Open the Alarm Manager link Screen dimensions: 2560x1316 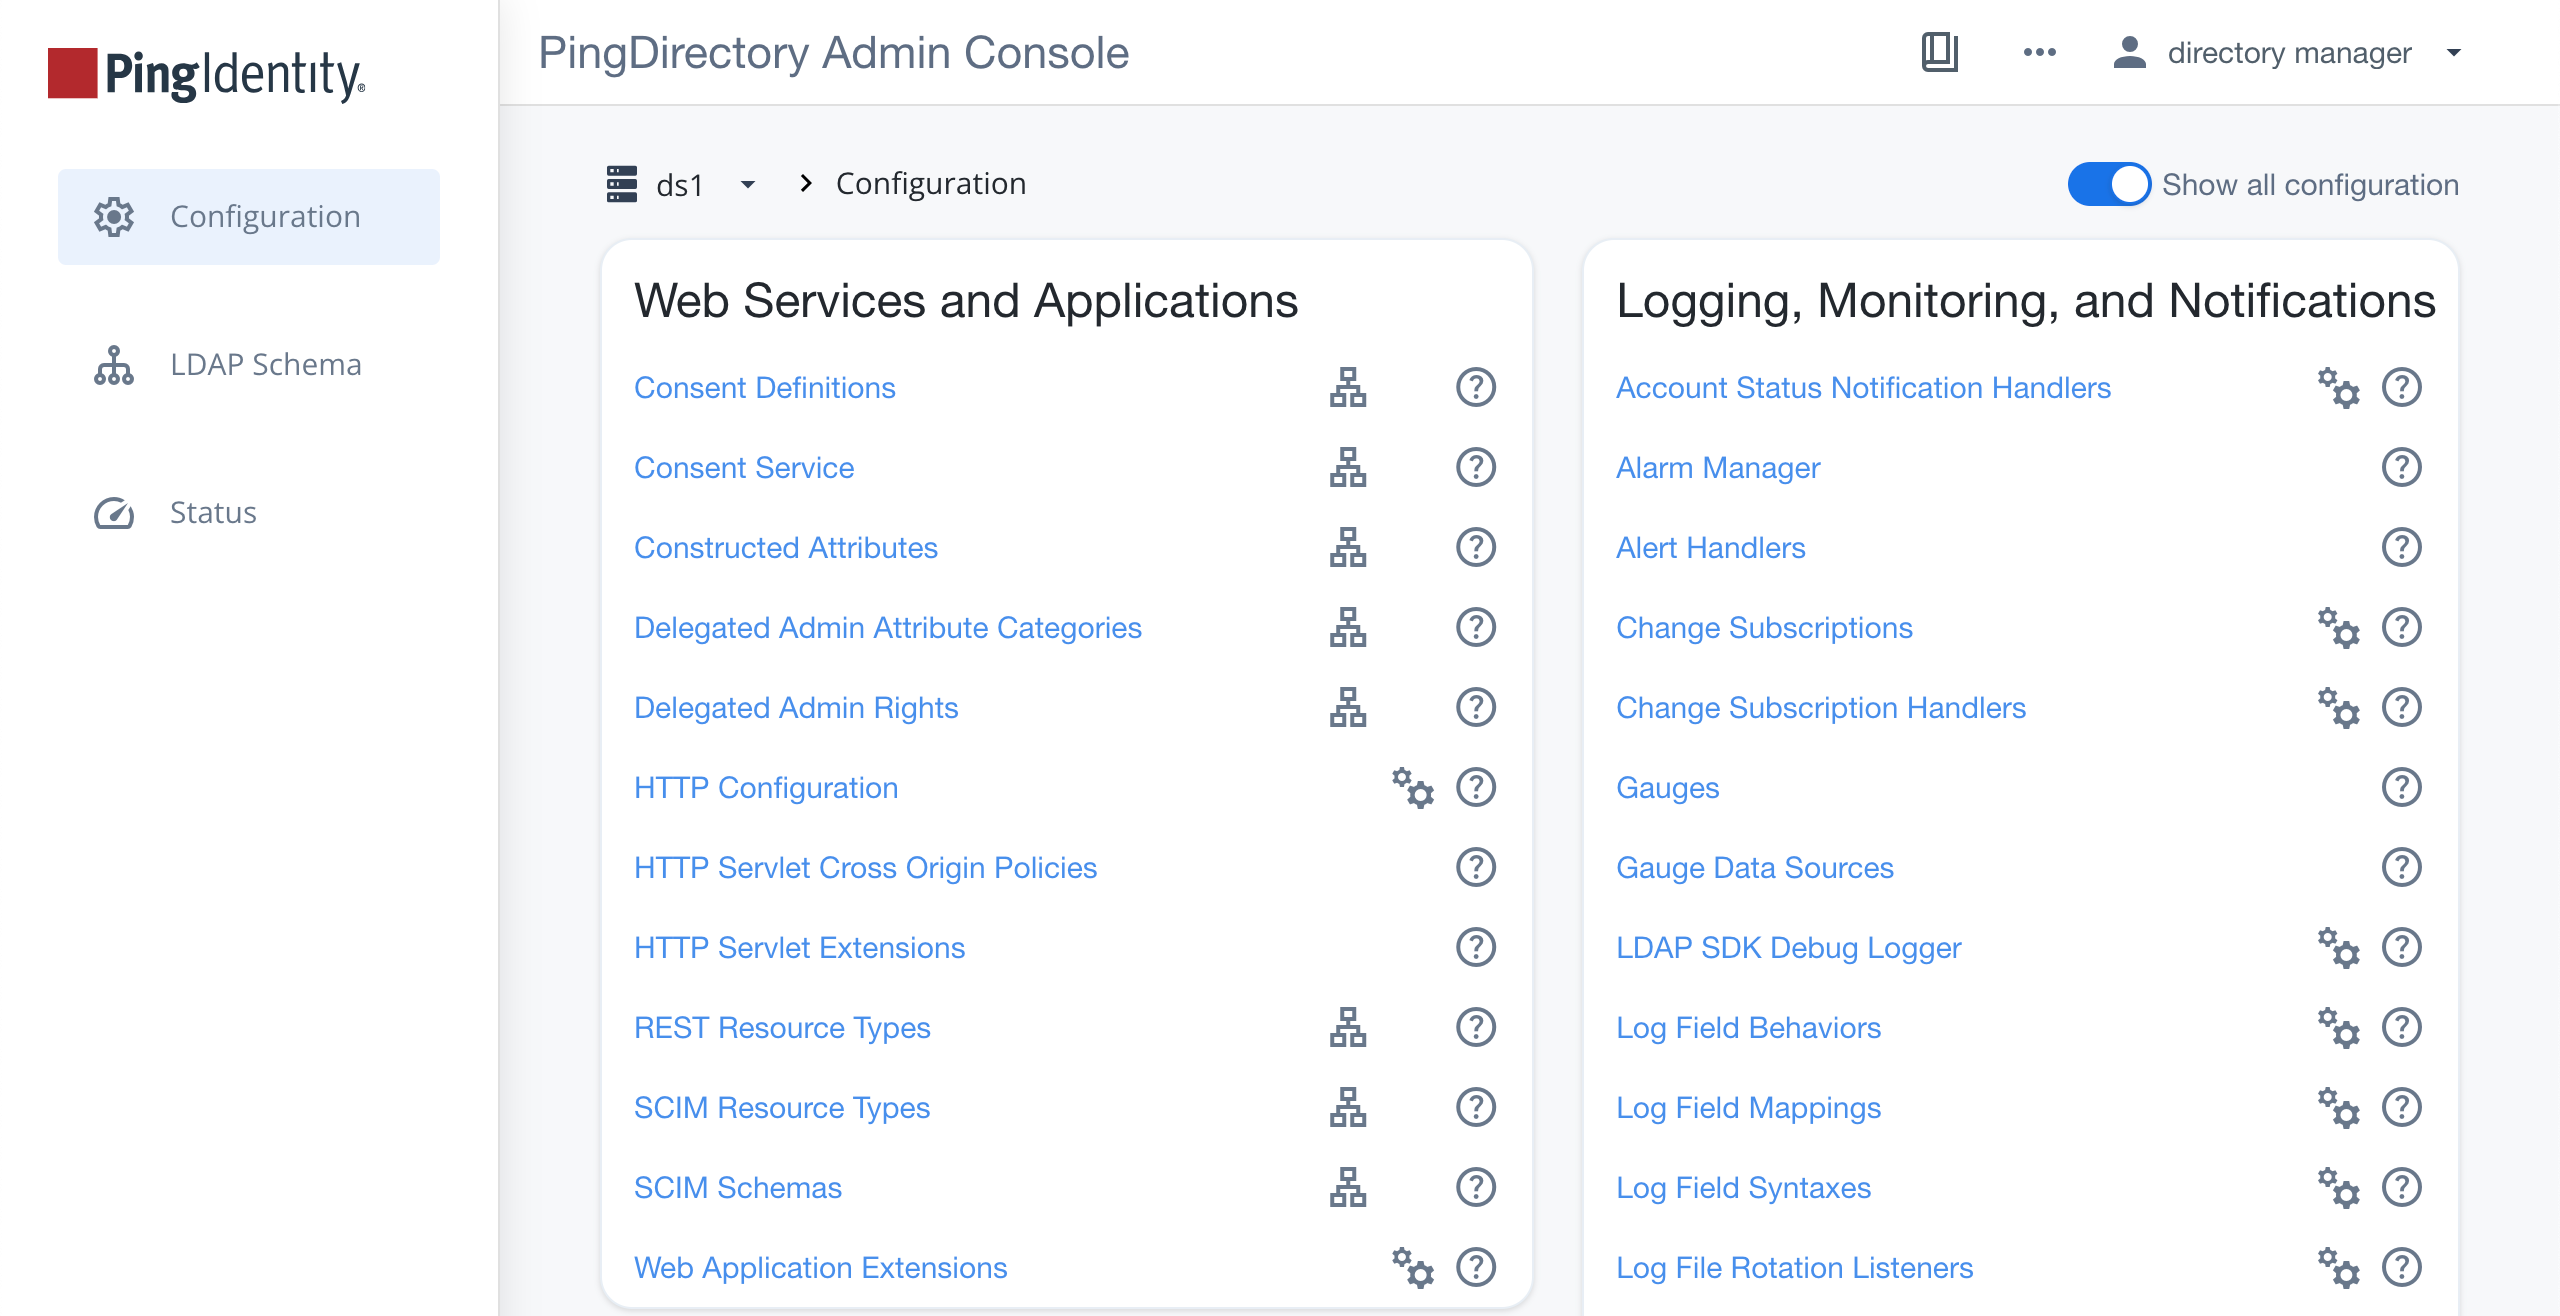1718,468
